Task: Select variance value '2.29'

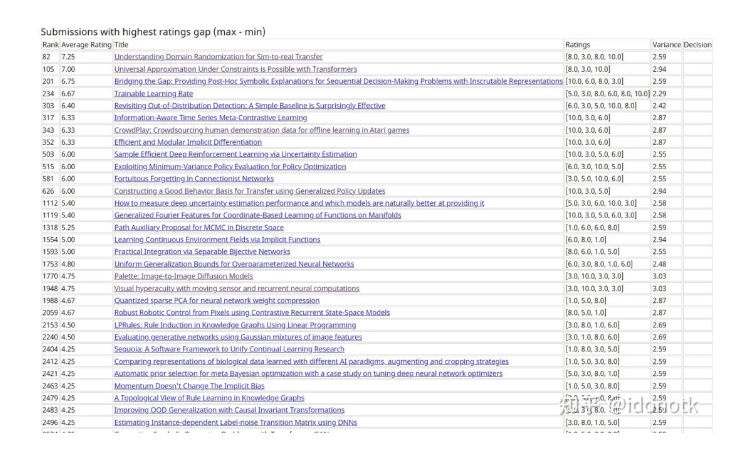Action: coord(659,93)
